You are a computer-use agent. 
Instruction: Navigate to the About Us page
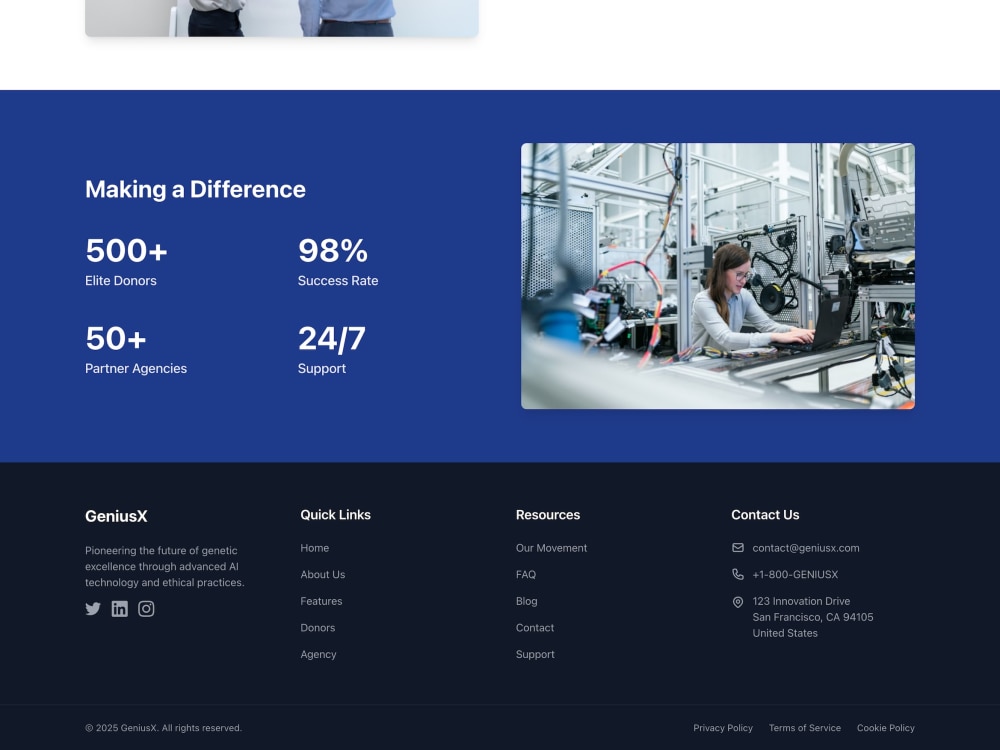[322, 574]
